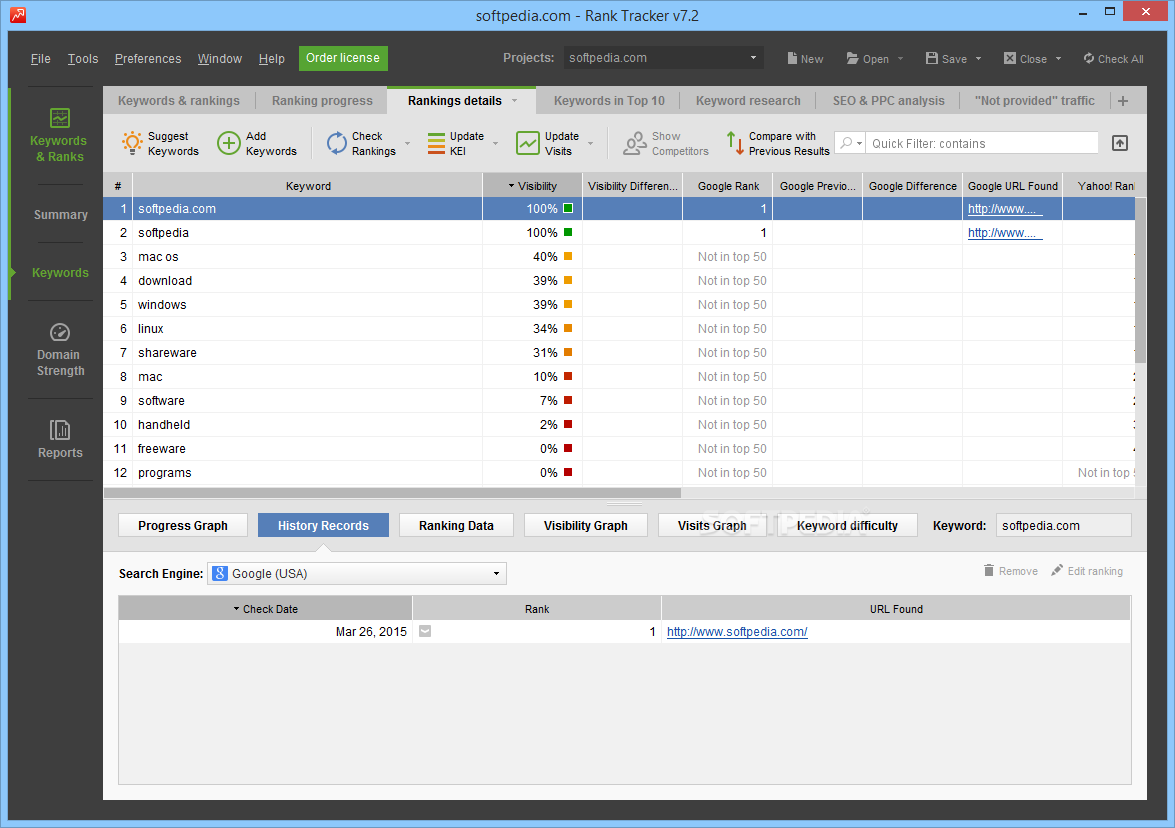
Task: Open the Keywords & Ranks sidebar module
Action: tap(59, 135)
